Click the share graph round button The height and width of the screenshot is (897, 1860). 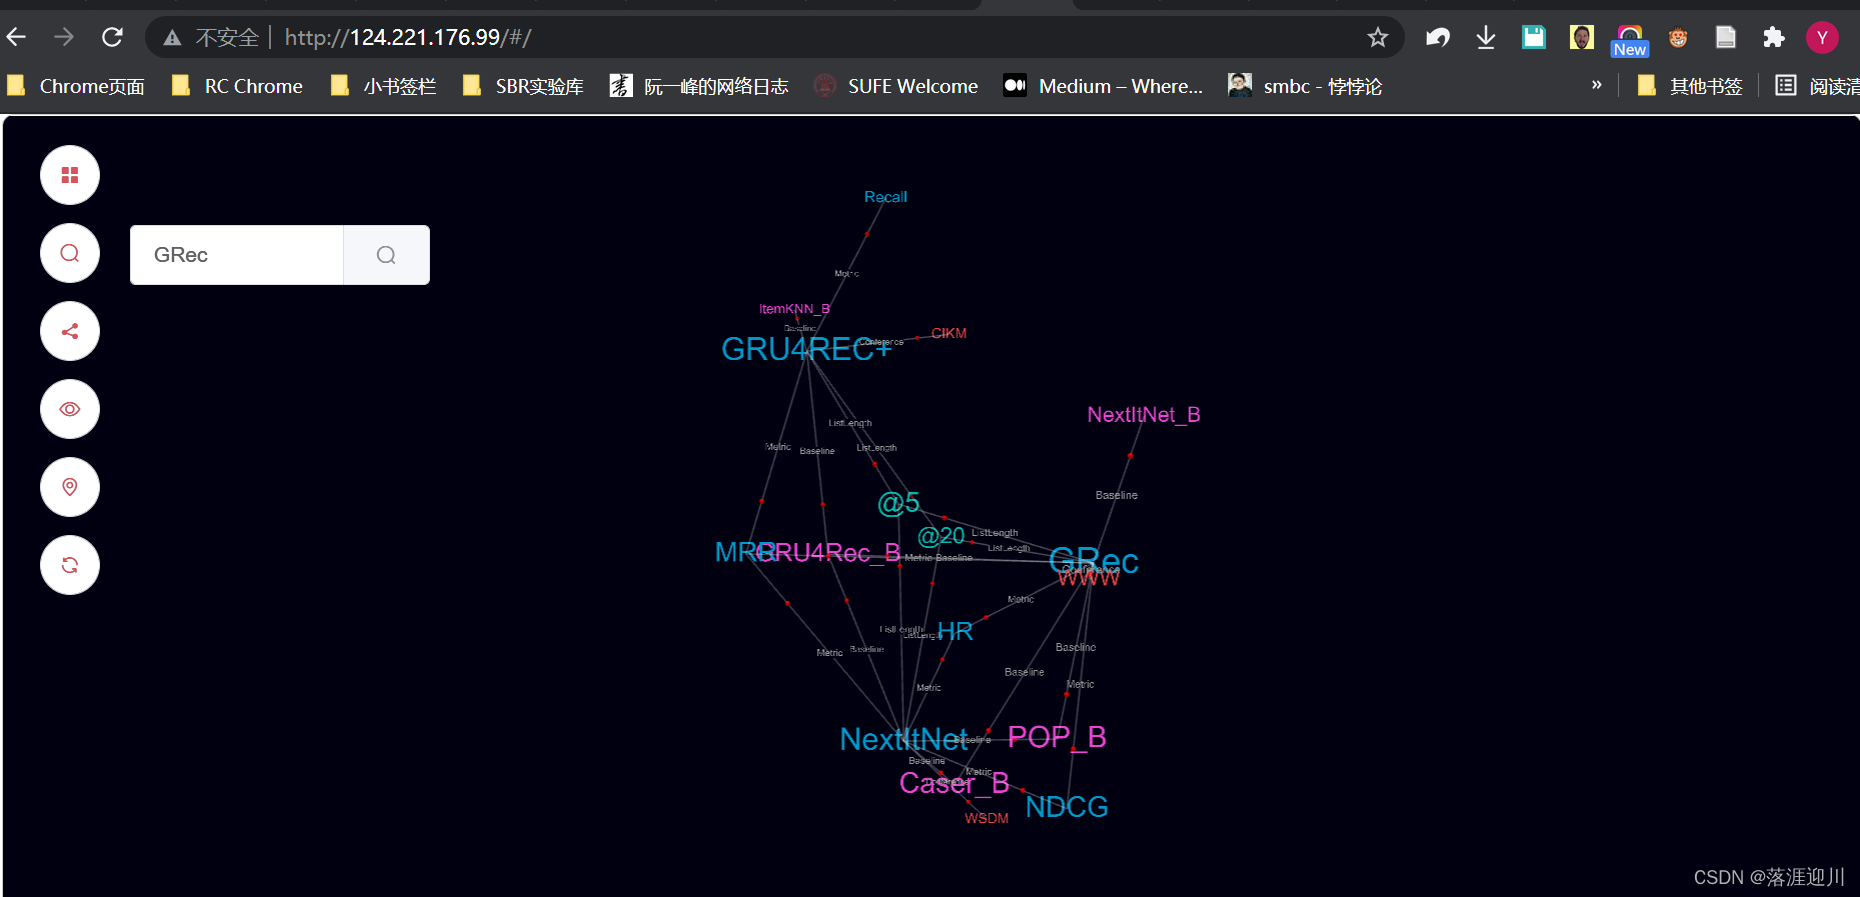tap(70, 331)
